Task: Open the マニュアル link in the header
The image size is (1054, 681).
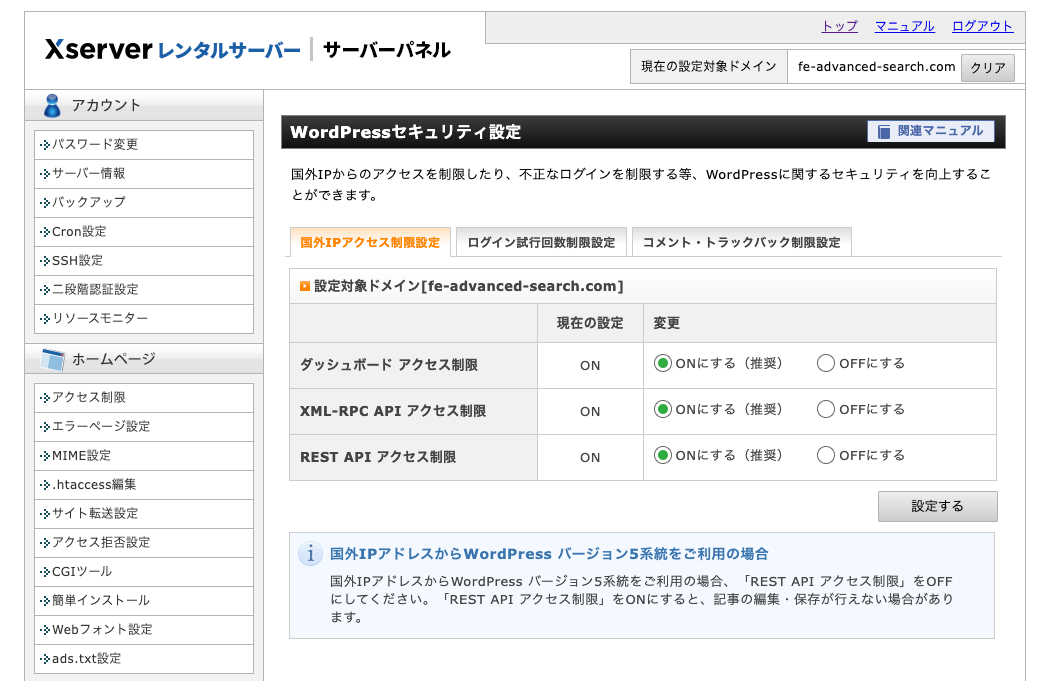Action: tap(904, 26)
